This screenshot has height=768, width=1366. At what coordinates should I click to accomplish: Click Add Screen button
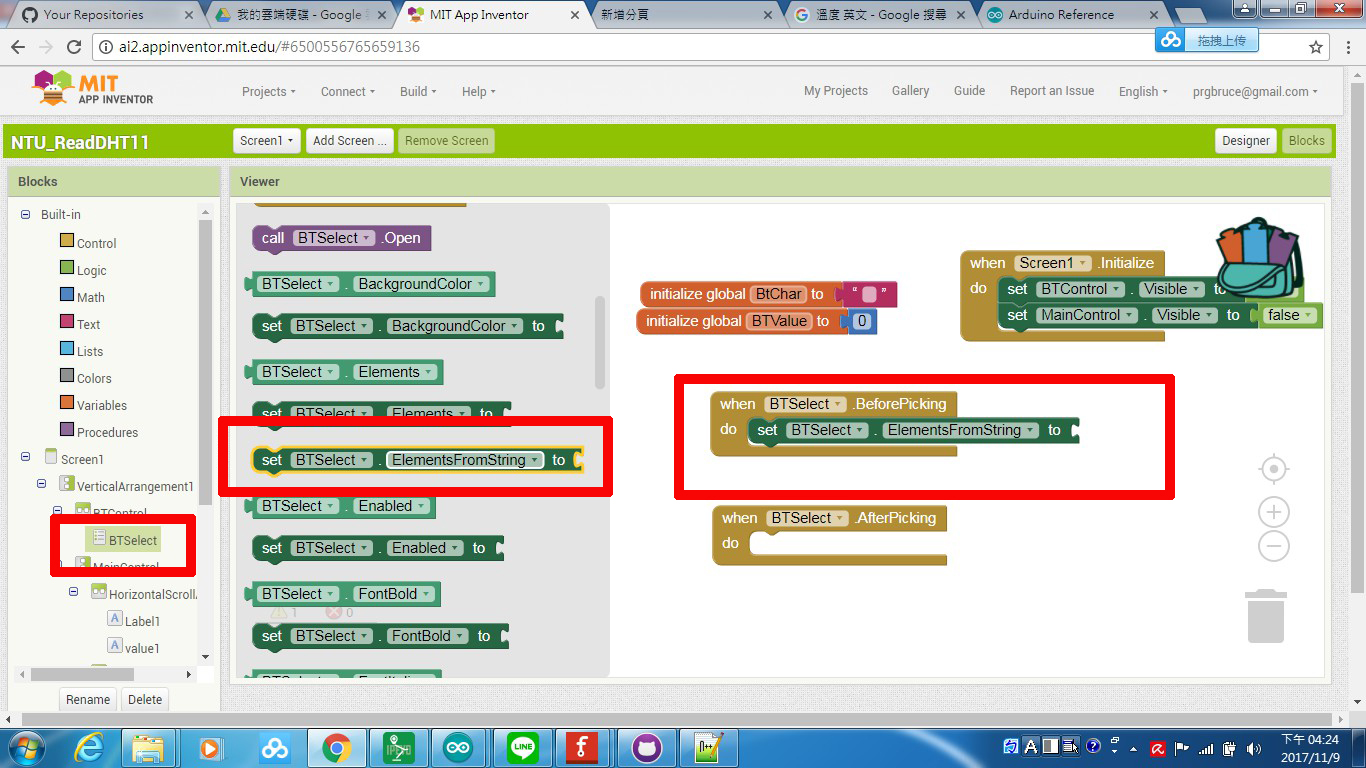point(350,141)
